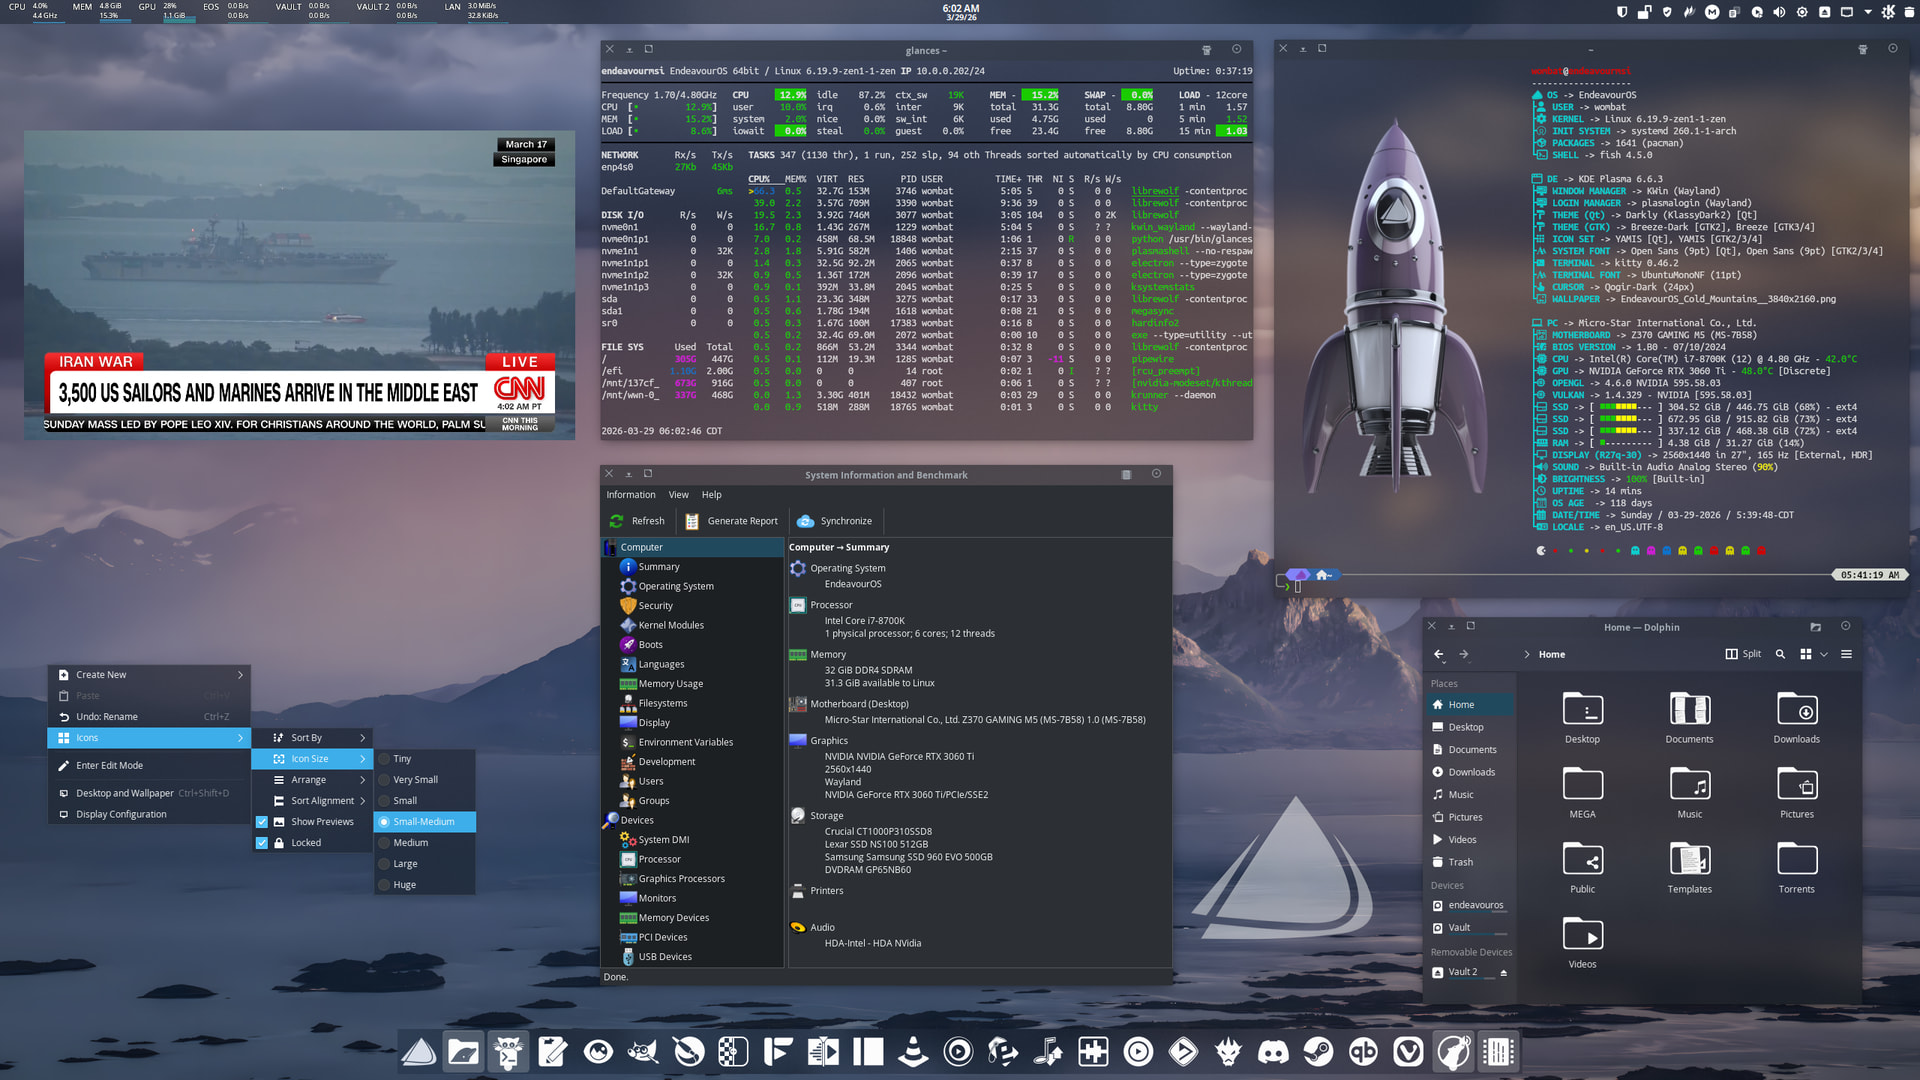Open Dolphin view mode dropdown arrow
Image resolution: width=1920 pixels, height=1080 pixels.
[1824, 654]
